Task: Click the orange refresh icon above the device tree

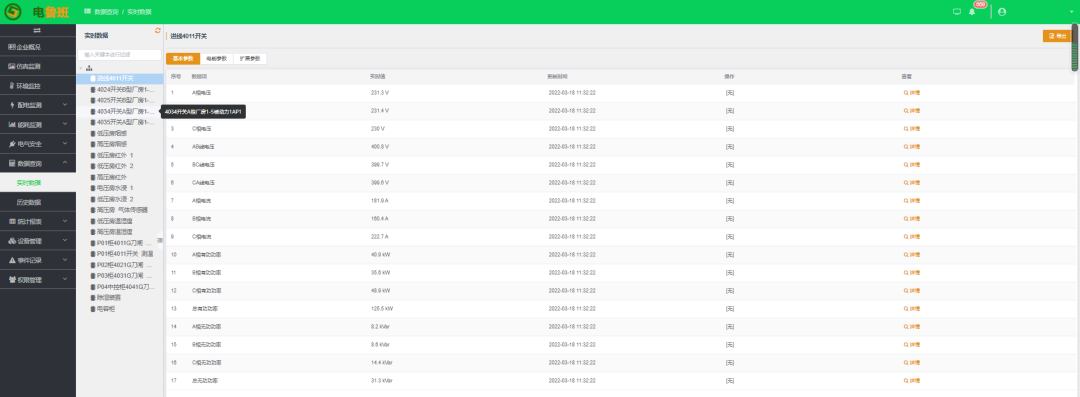Action: [158, 30]
